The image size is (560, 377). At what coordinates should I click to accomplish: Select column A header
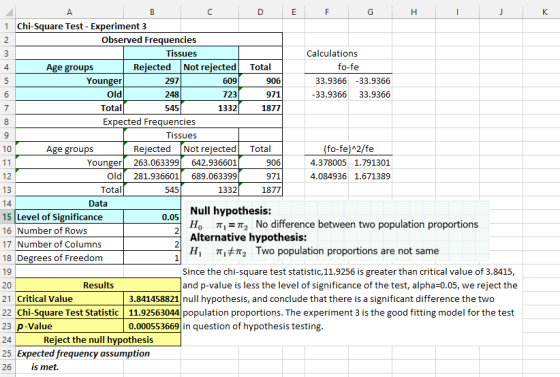pos(69,12)
